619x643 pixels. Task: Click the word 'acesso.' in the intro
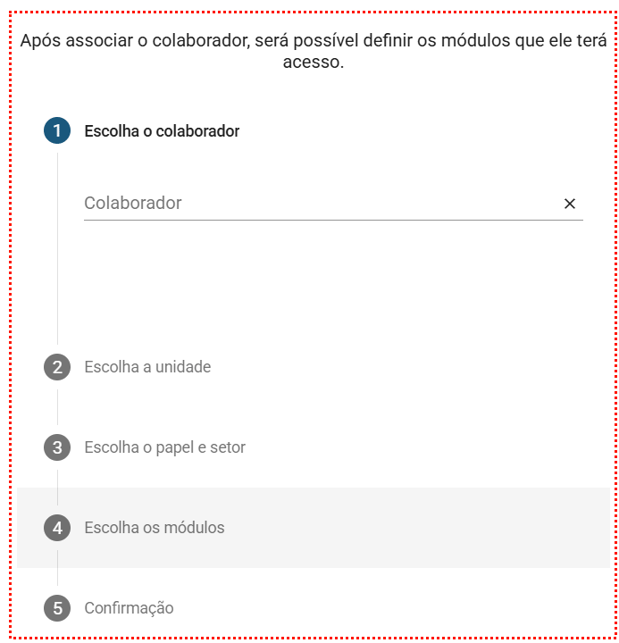pos(312,63)
